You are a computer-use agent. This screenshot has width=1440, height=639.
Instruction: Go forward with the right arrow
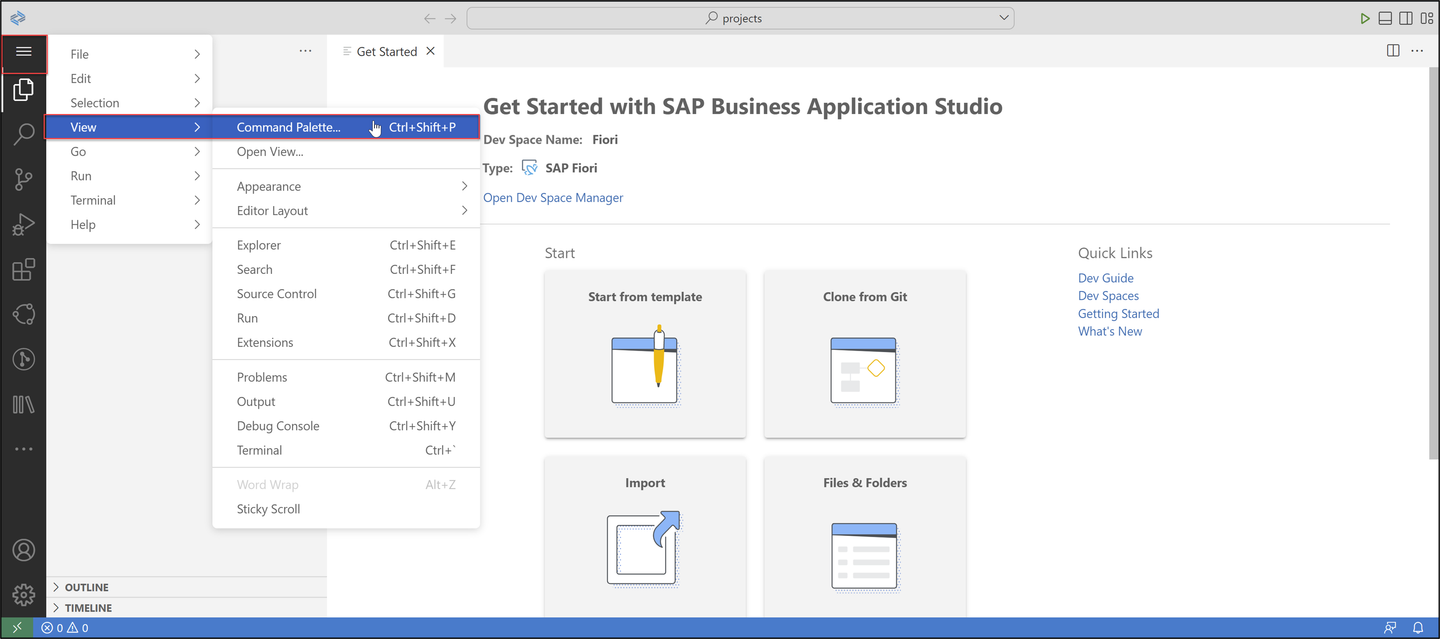tap(451, 18)
